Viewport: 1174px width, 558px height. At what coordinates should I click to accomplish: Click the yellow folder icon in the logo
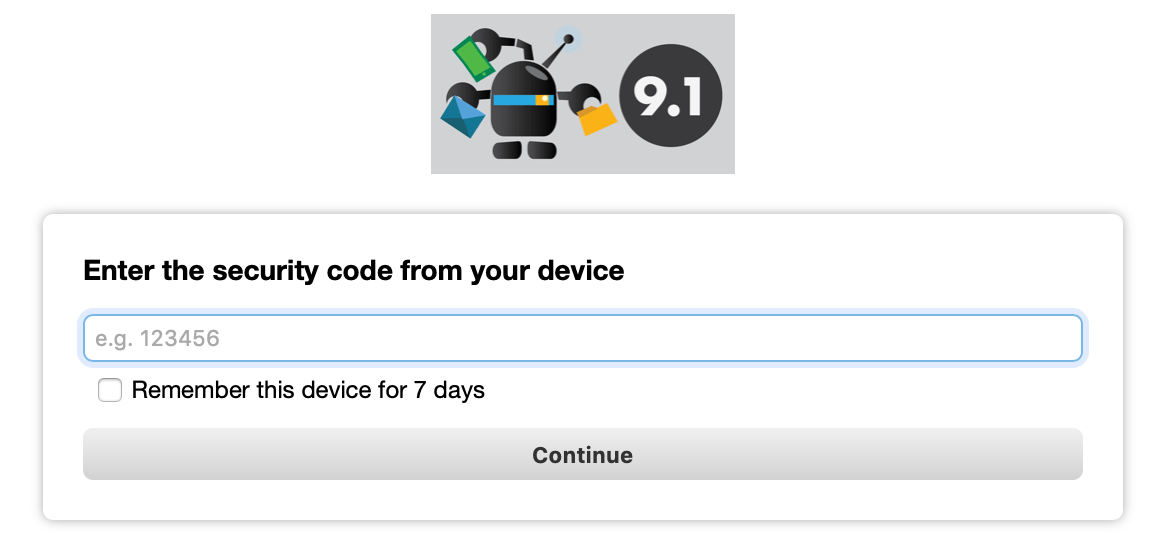click(x=597, y=119)
